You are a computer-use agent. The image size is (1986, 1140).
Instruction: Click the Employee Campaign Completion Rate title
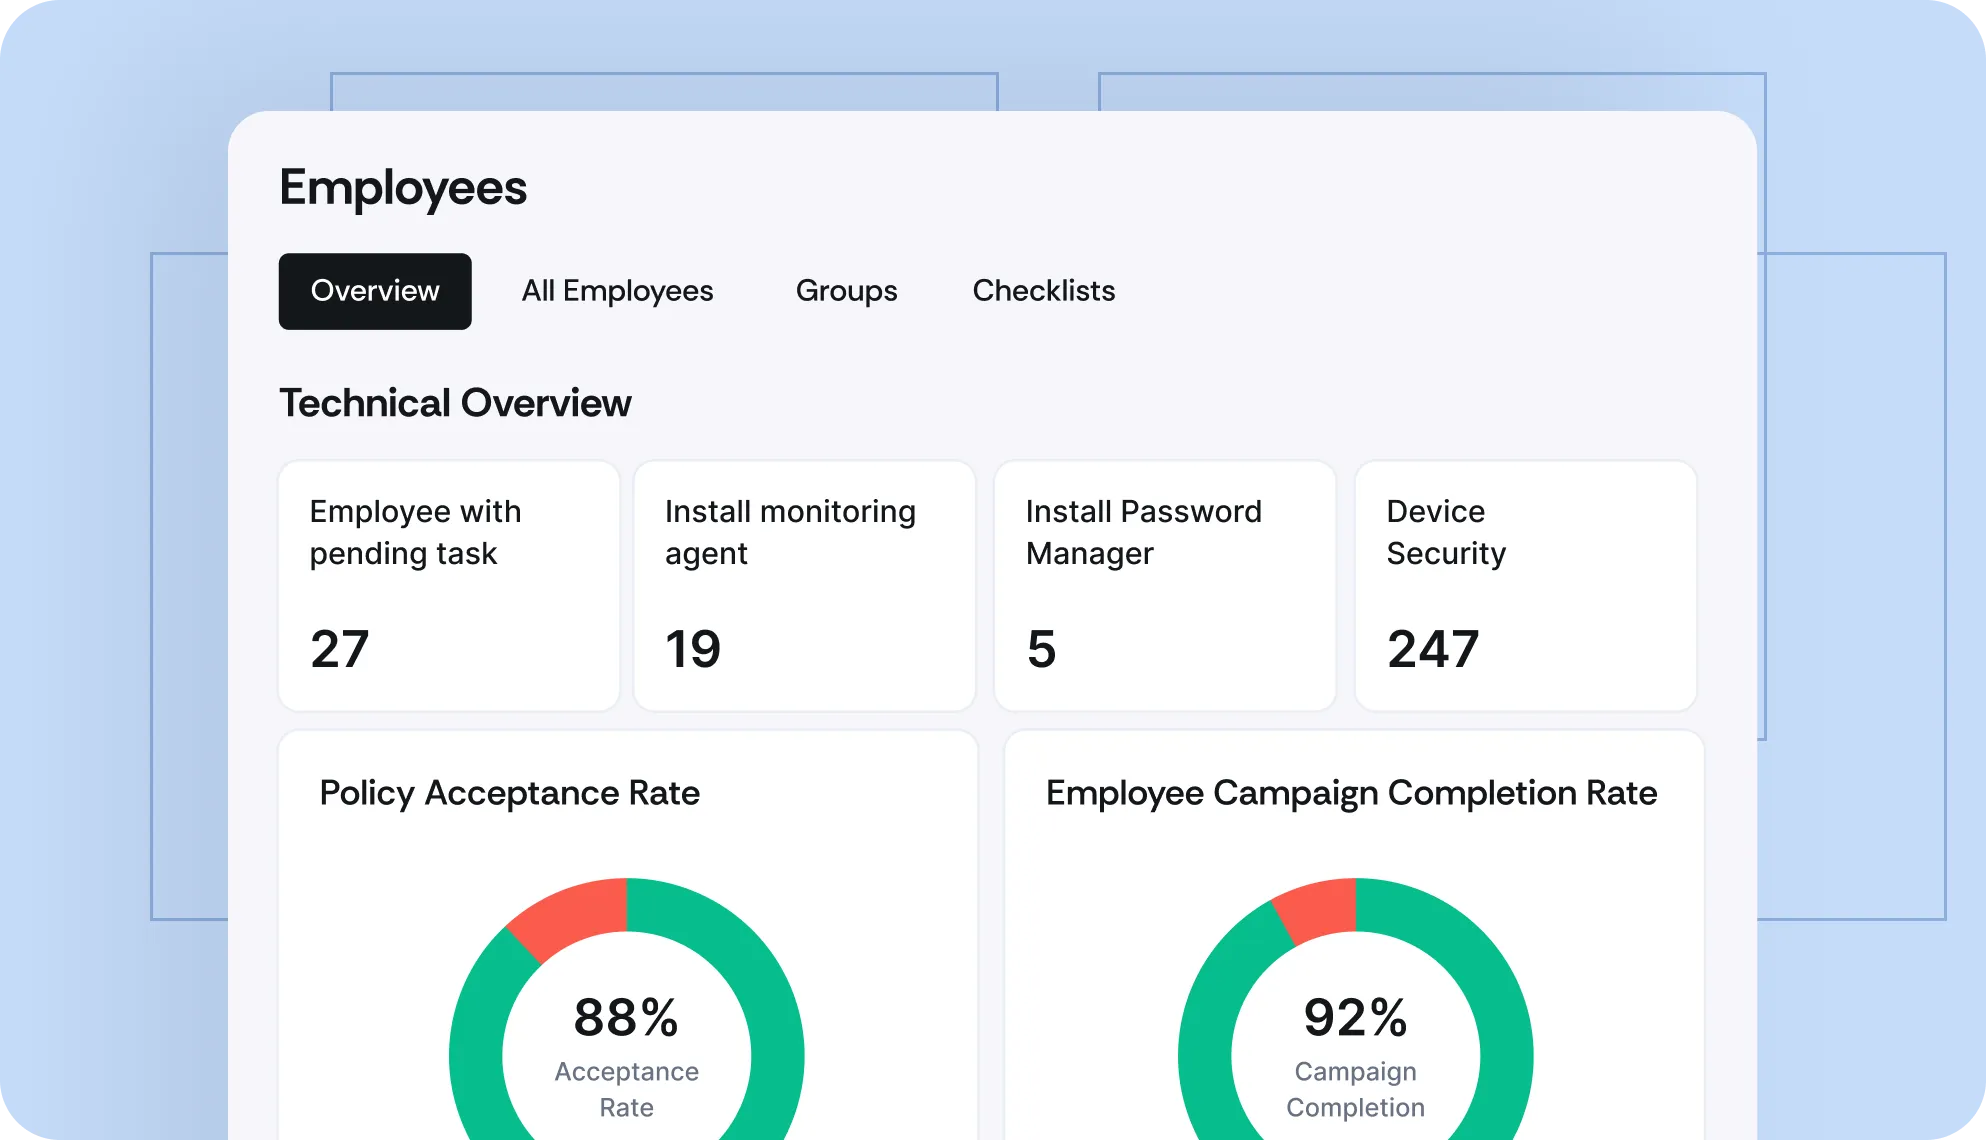(1351, 793)
